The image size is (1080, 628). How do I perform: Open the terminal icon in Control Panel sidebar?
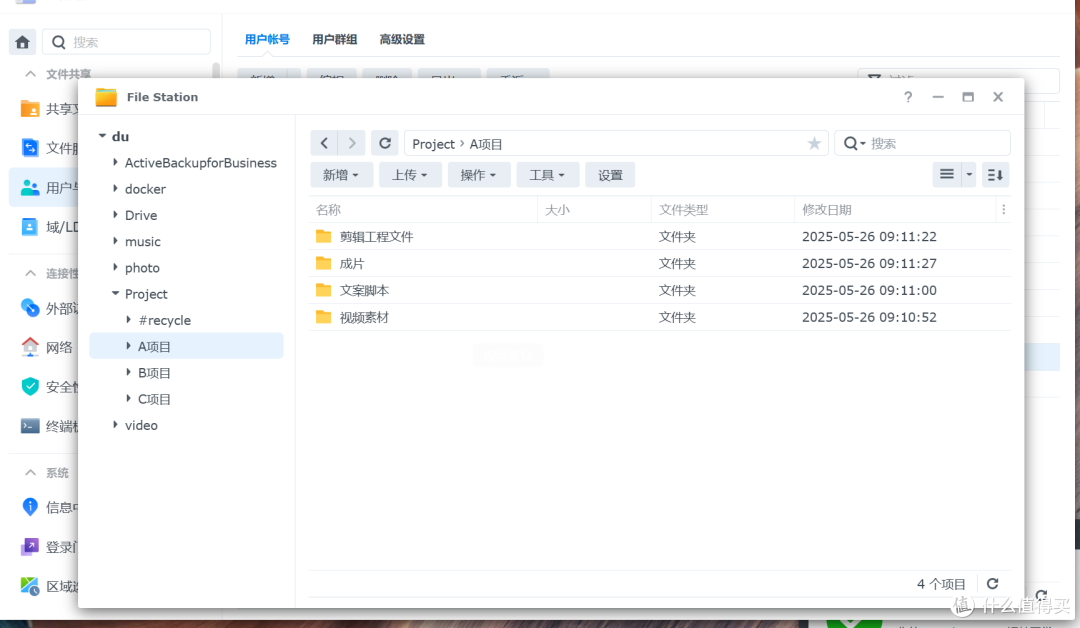pos(30,426)
